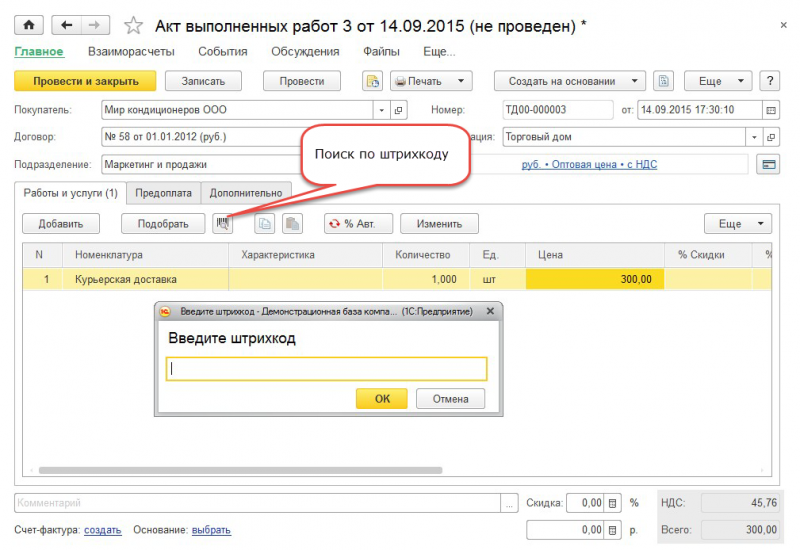This screenshot has width=800, height=550.
Task: Navigate back with the left arrow
Action: click(66, 24)
